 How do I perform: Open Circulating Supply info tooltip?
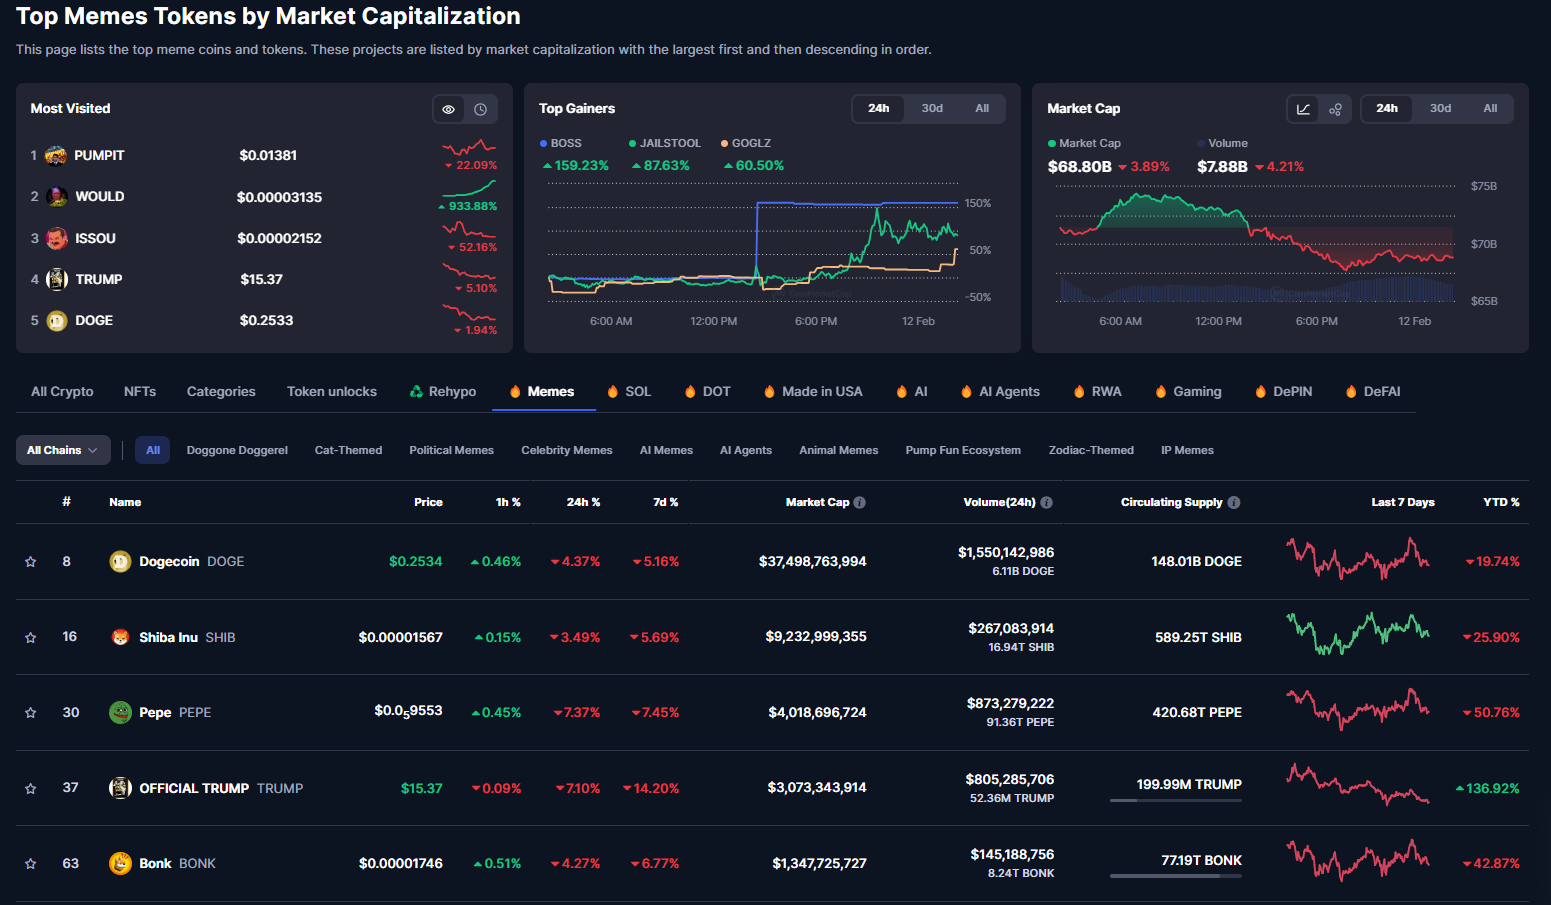coord(1234,503)
